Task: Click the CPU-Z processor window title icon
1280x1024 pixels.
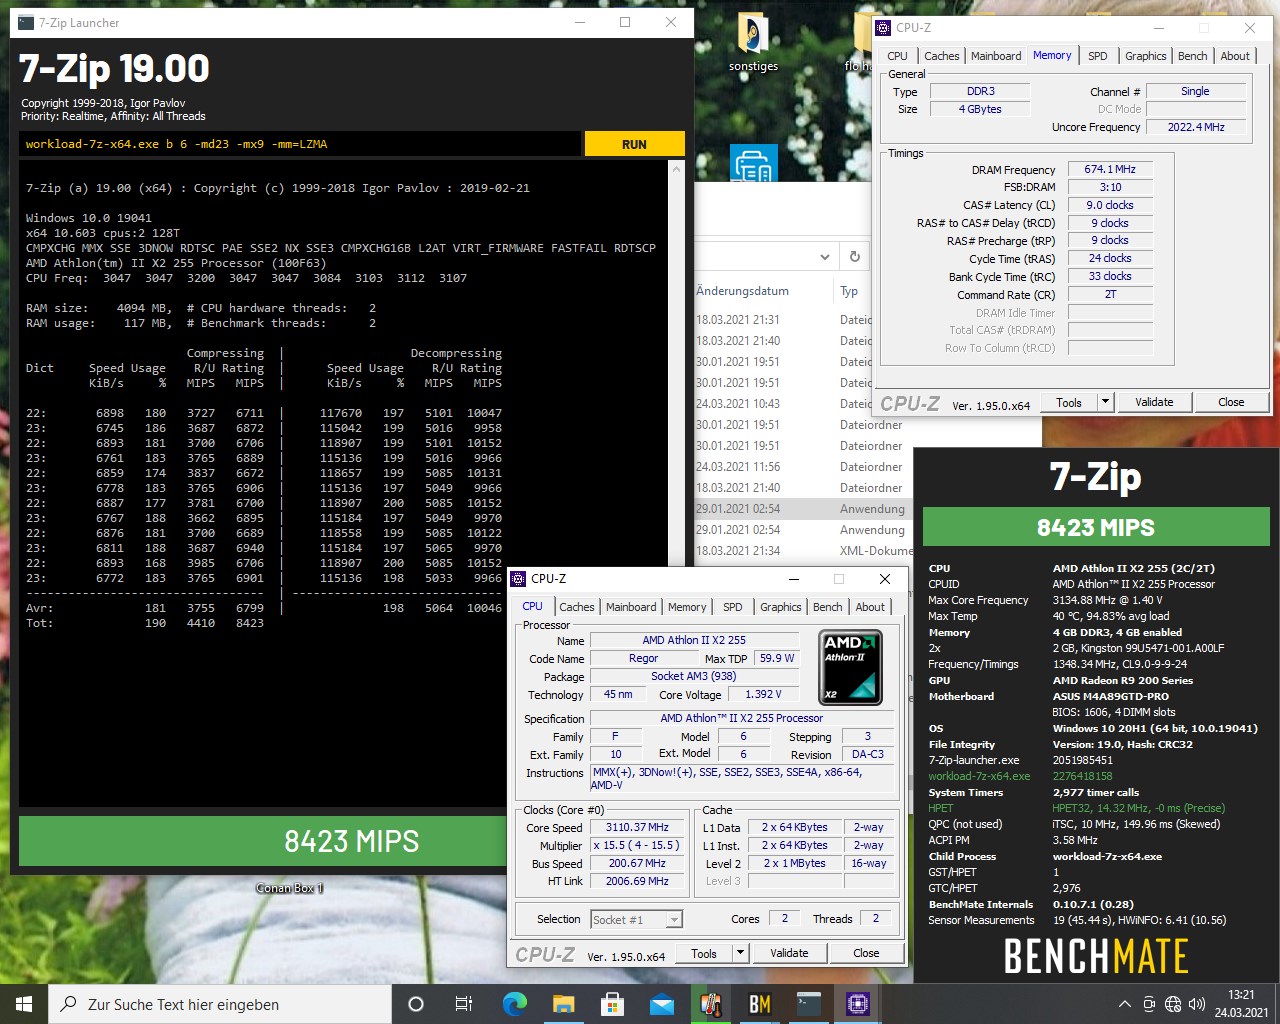Action: point(518,579)
